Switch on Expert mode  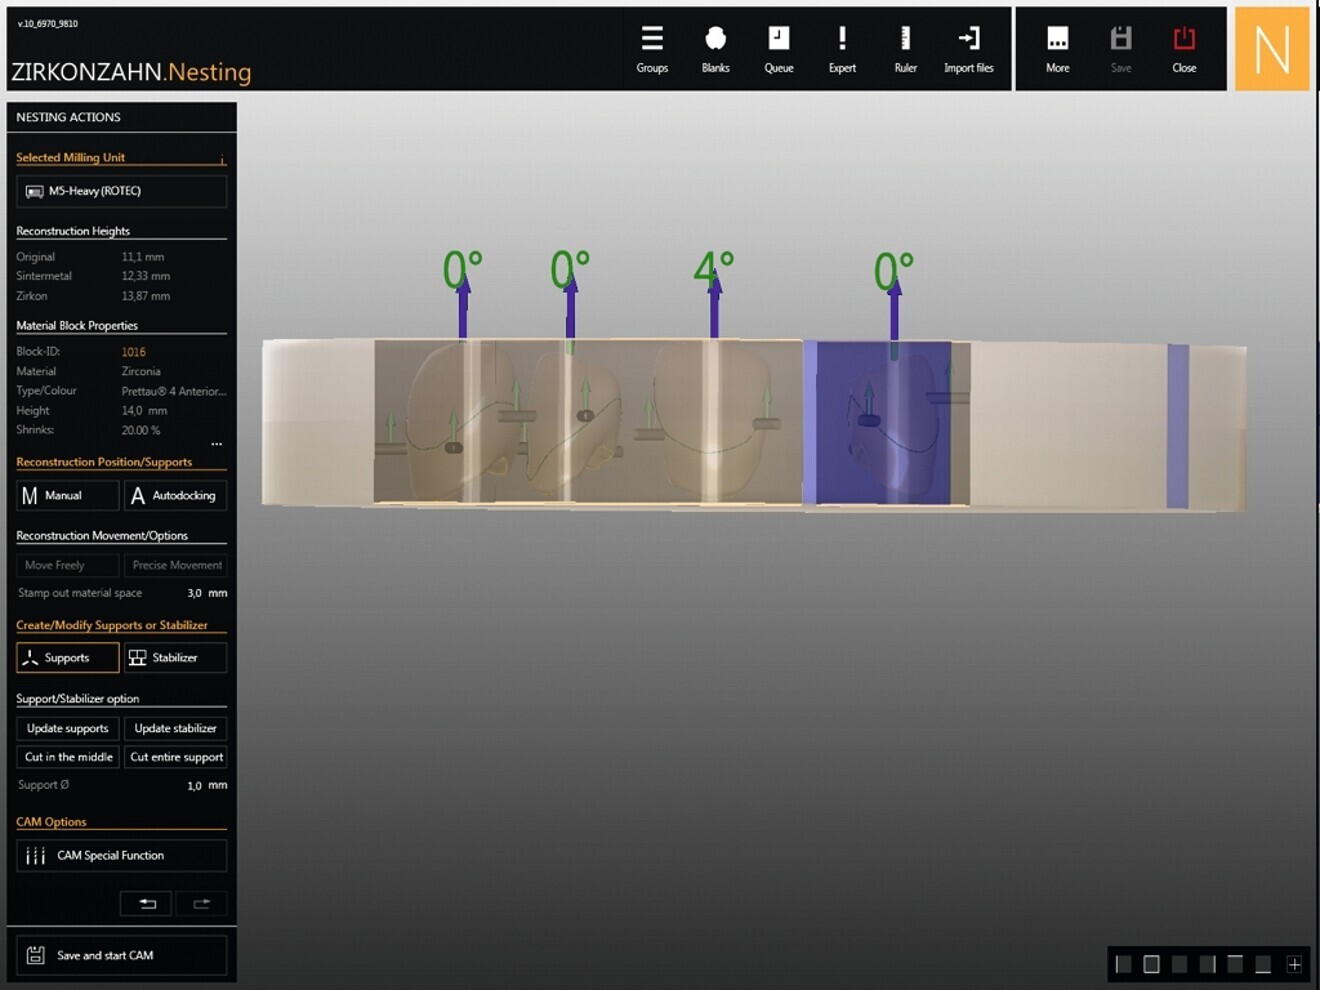click(842, 49)
